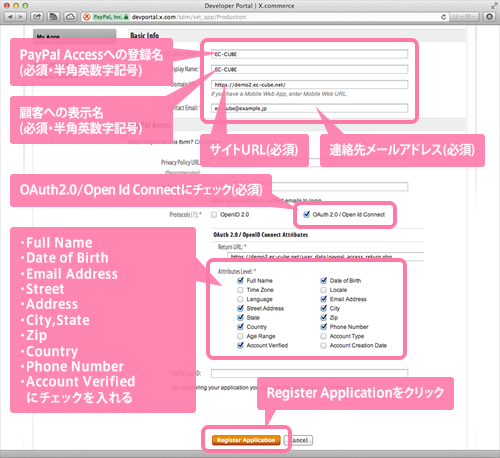500x458 pixels.
Task: Toggle the Phone Number checkbox
Action: 323,327
